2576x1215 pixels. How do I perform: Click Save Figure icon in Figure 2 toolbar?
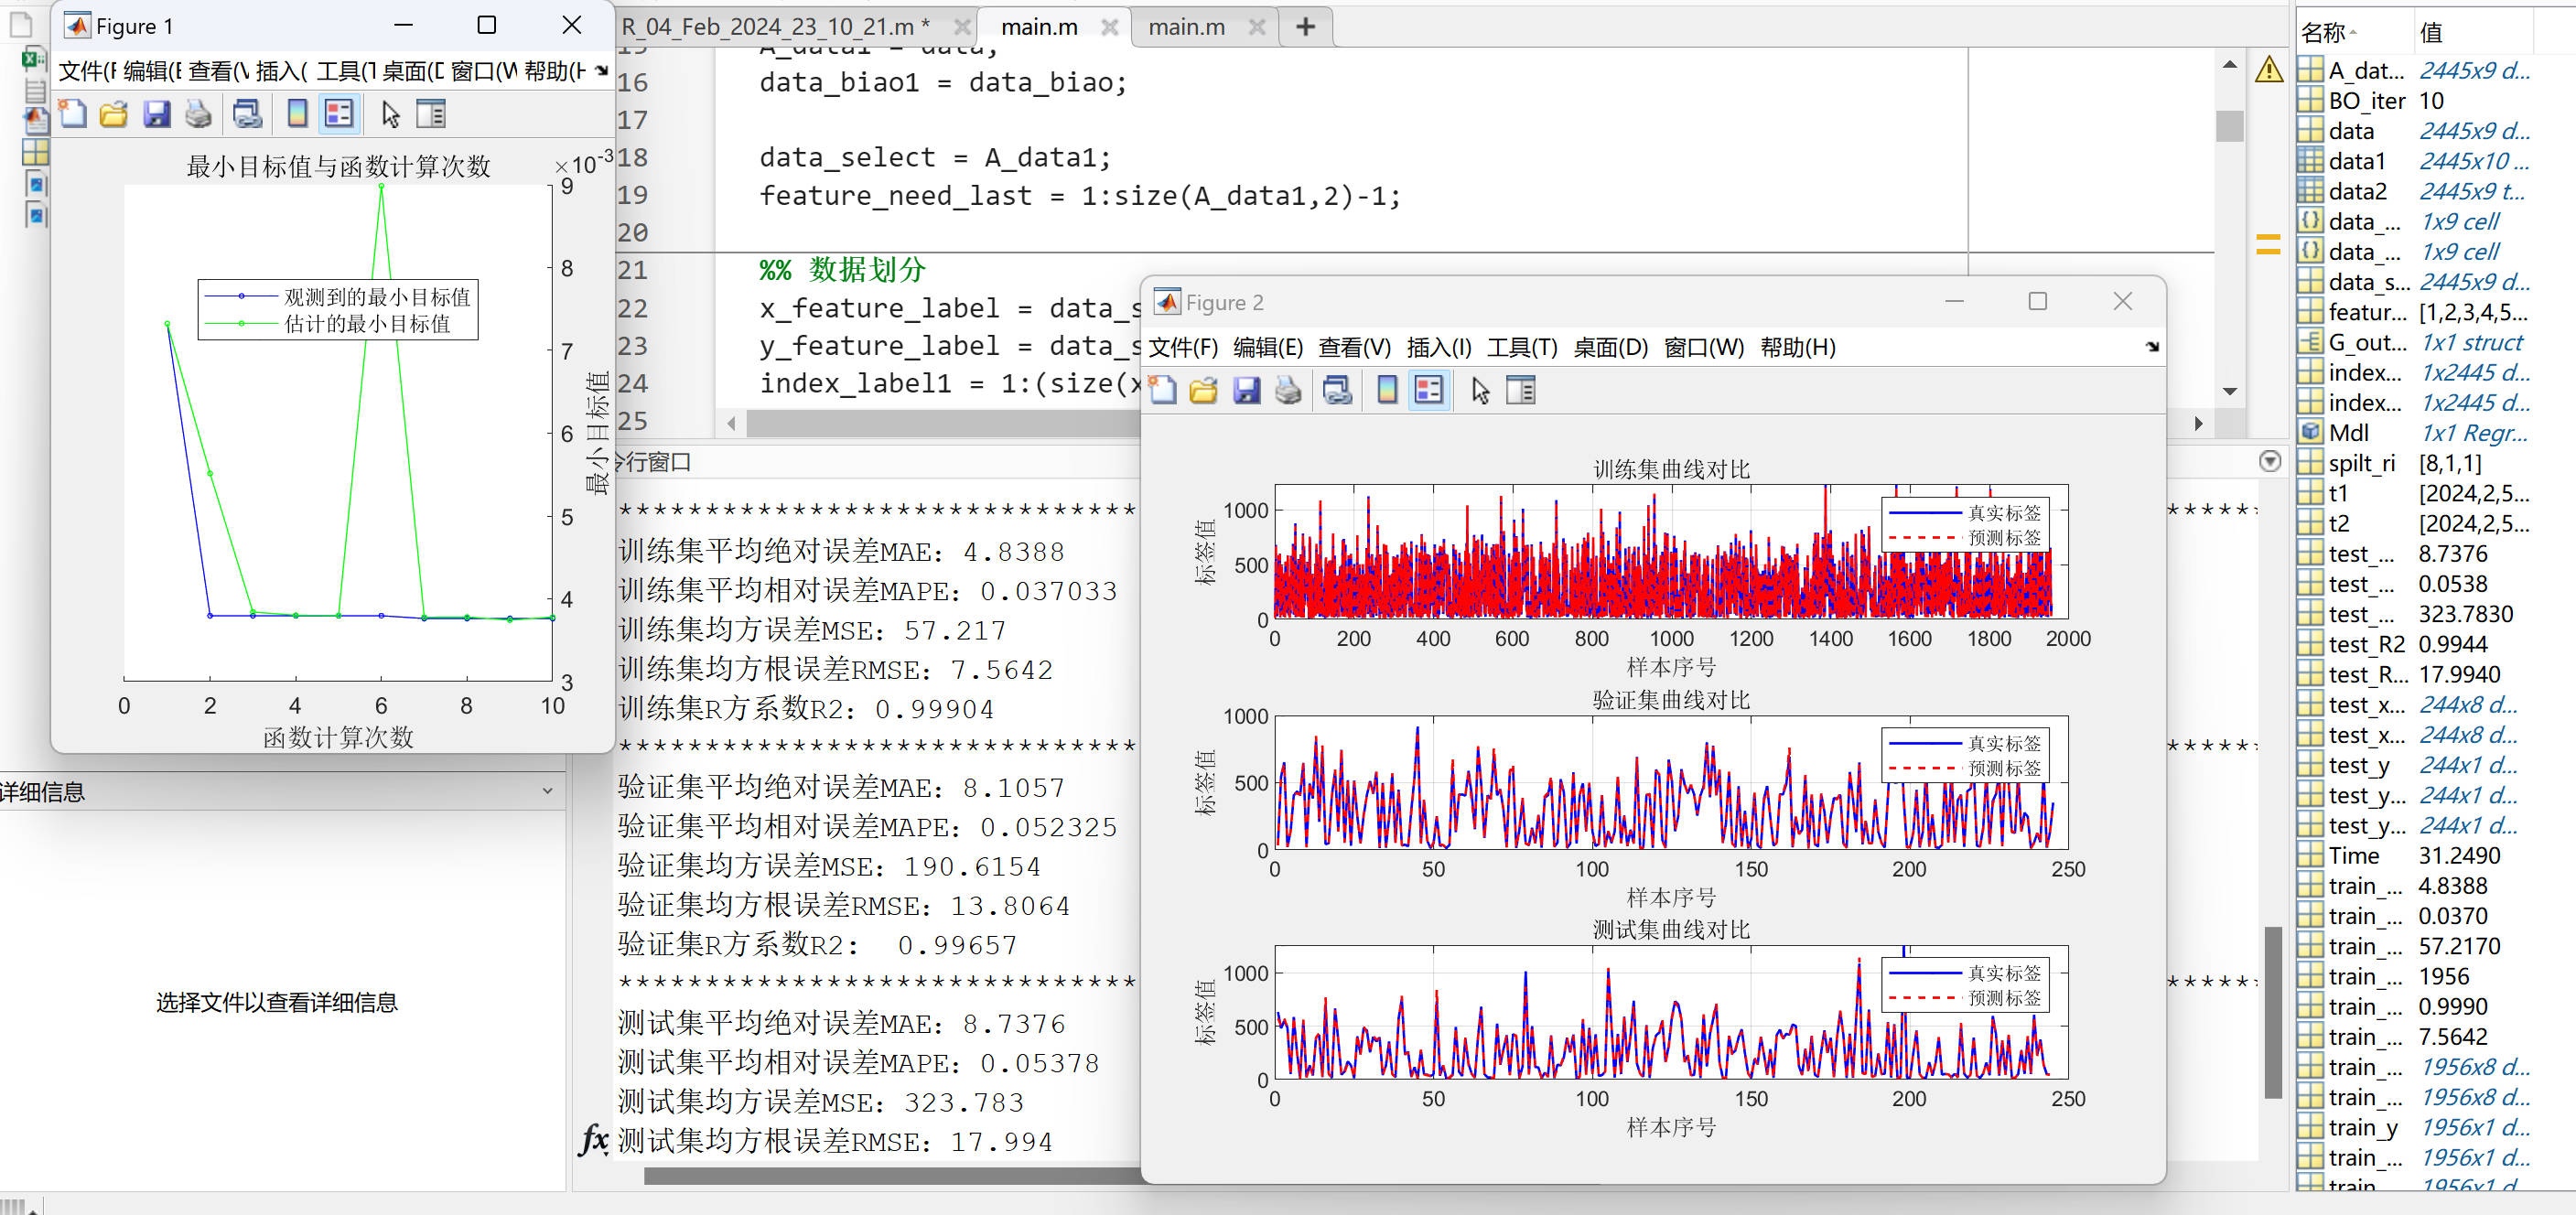point(1246,390)
